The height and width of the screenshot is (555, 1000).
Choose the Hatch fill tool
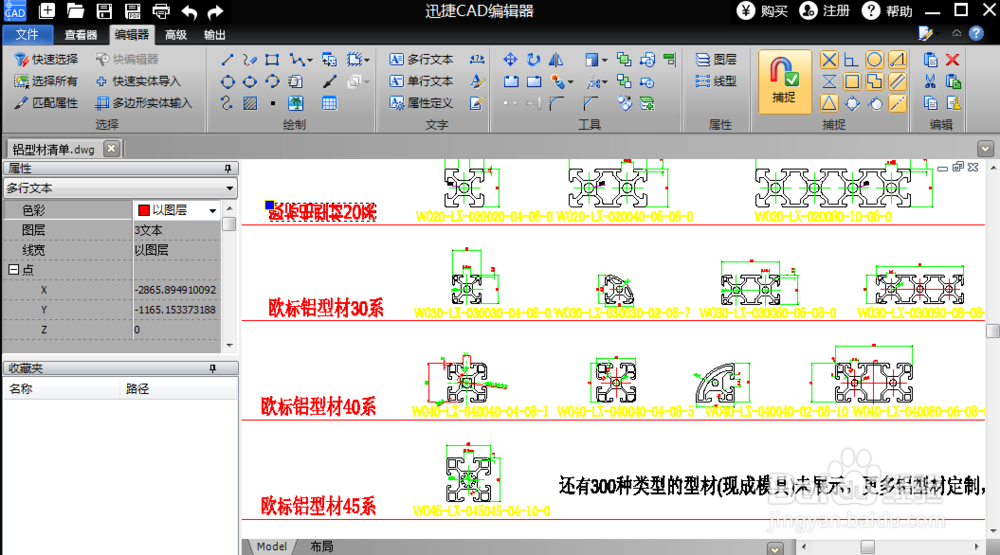coord(250,103)
